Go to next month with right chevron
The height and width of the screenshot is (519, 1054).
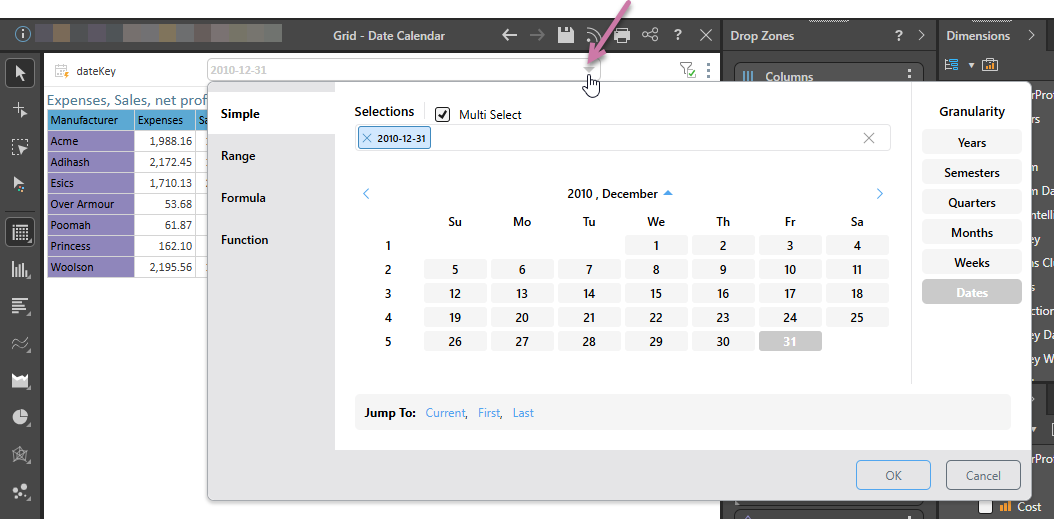(880, 194)
